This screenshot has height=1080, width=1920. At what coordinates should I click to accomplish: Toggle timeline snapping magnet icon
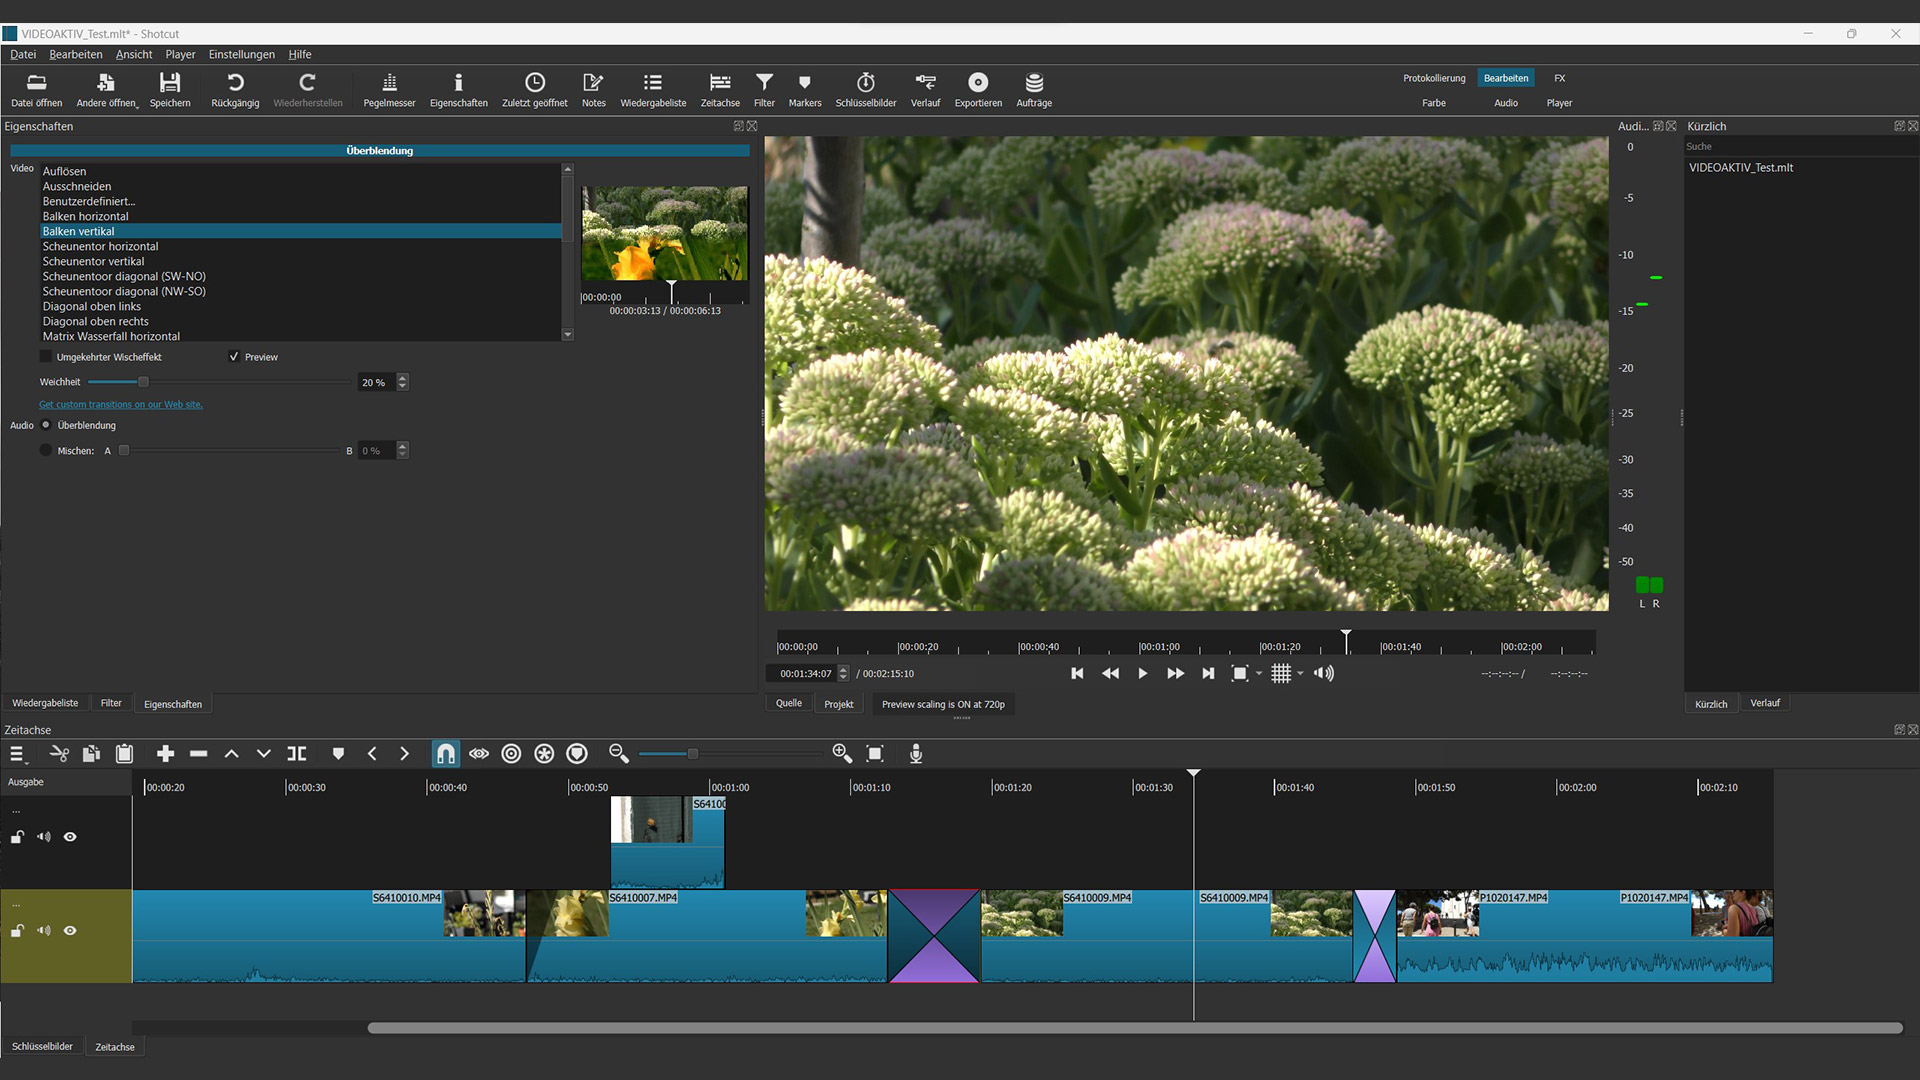click(x=446, y=754)
